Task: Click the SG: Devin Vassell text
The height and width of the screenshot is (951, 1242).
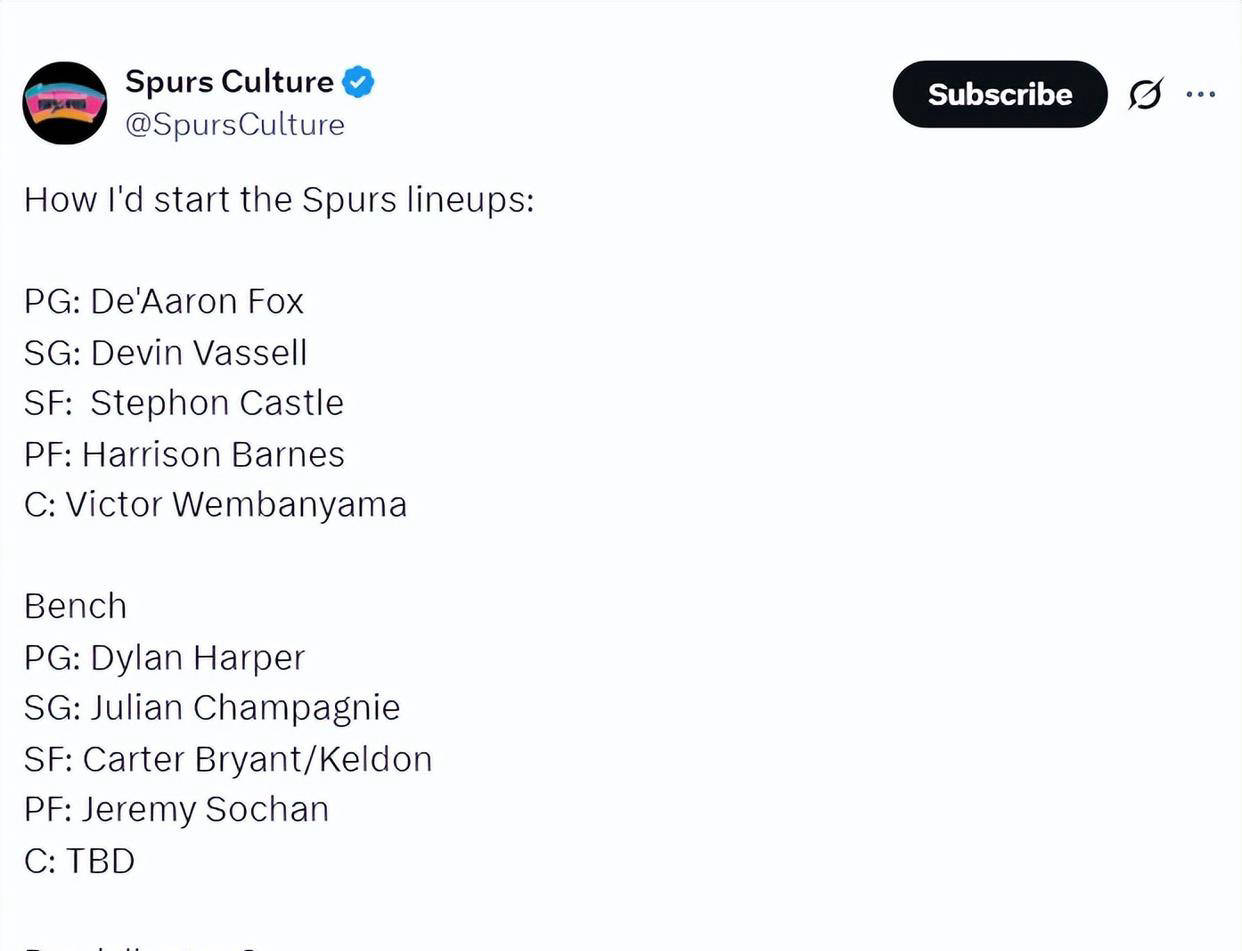Action: pos(166,352)
